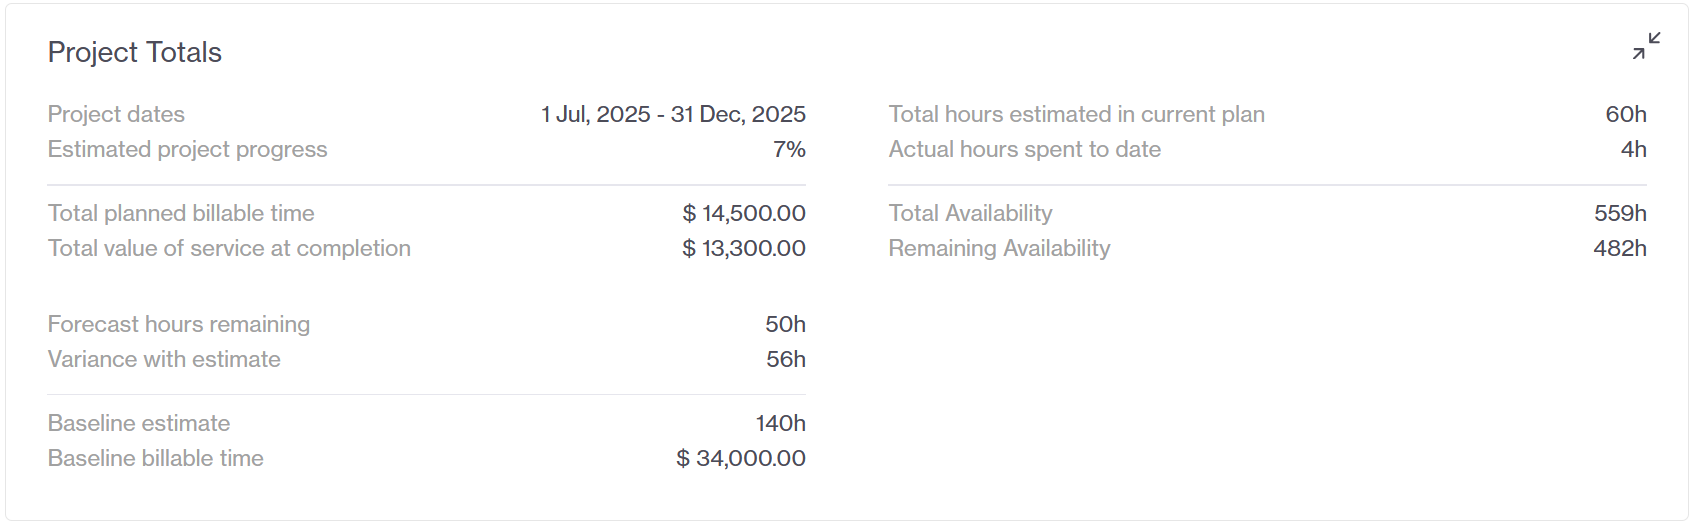Select the 482h remaining availability value
The height and width of the screenshot is (527, 1702).
1620,248
